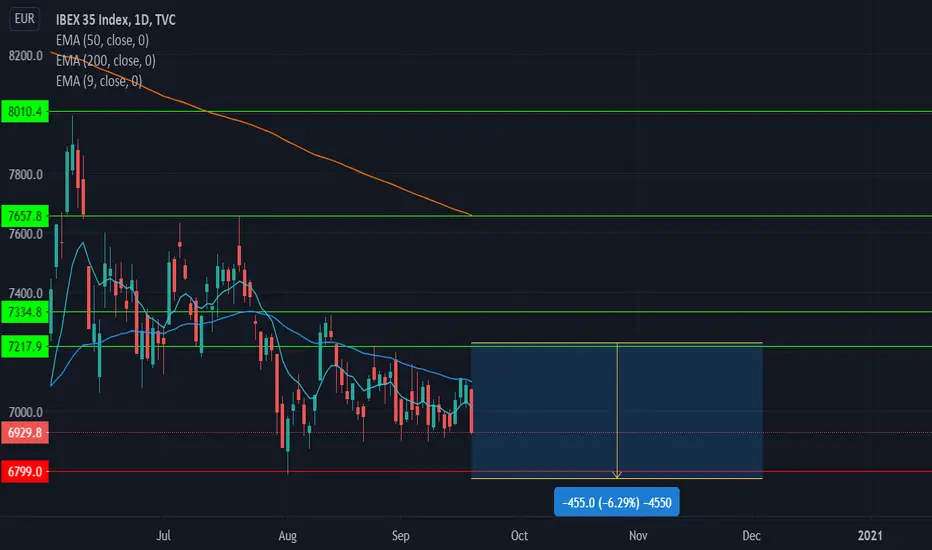Click the 8200.0 price axis value

[26, 56]
